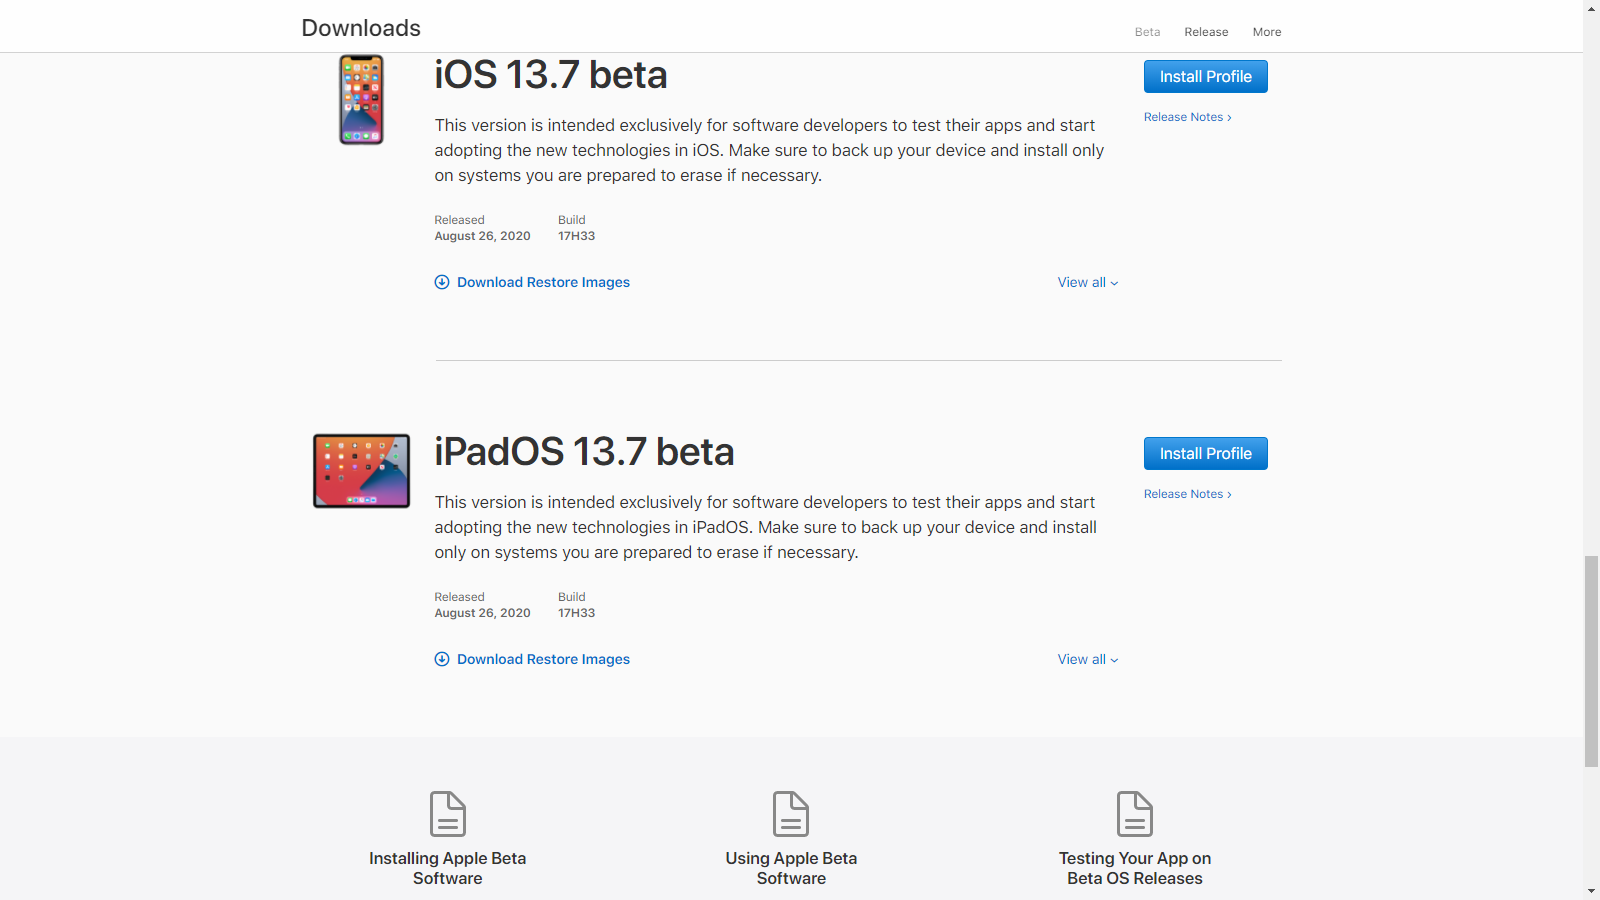Install Profile for iOS 13.7 beta
Viewport: 1600px width, 900px height.
[x=1206, y=77]
